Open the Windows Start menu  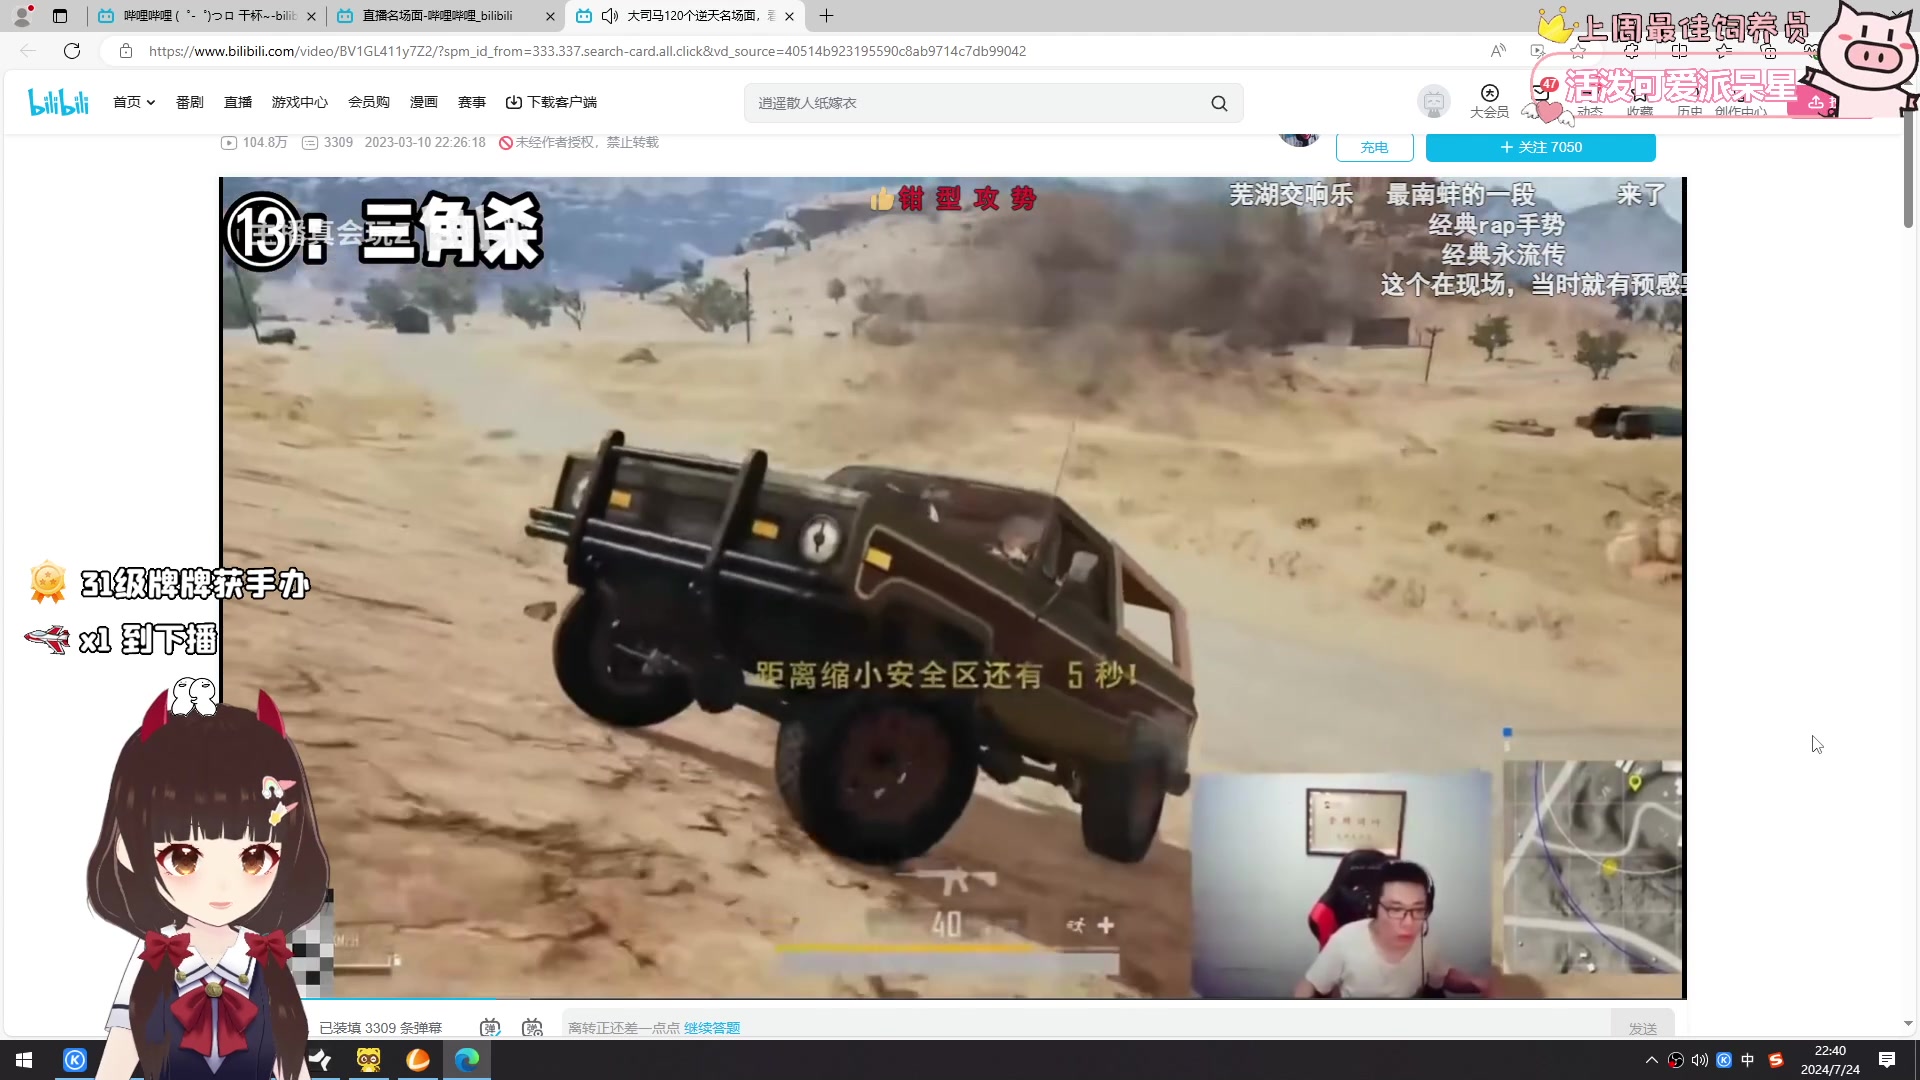tap(24, 1060)
